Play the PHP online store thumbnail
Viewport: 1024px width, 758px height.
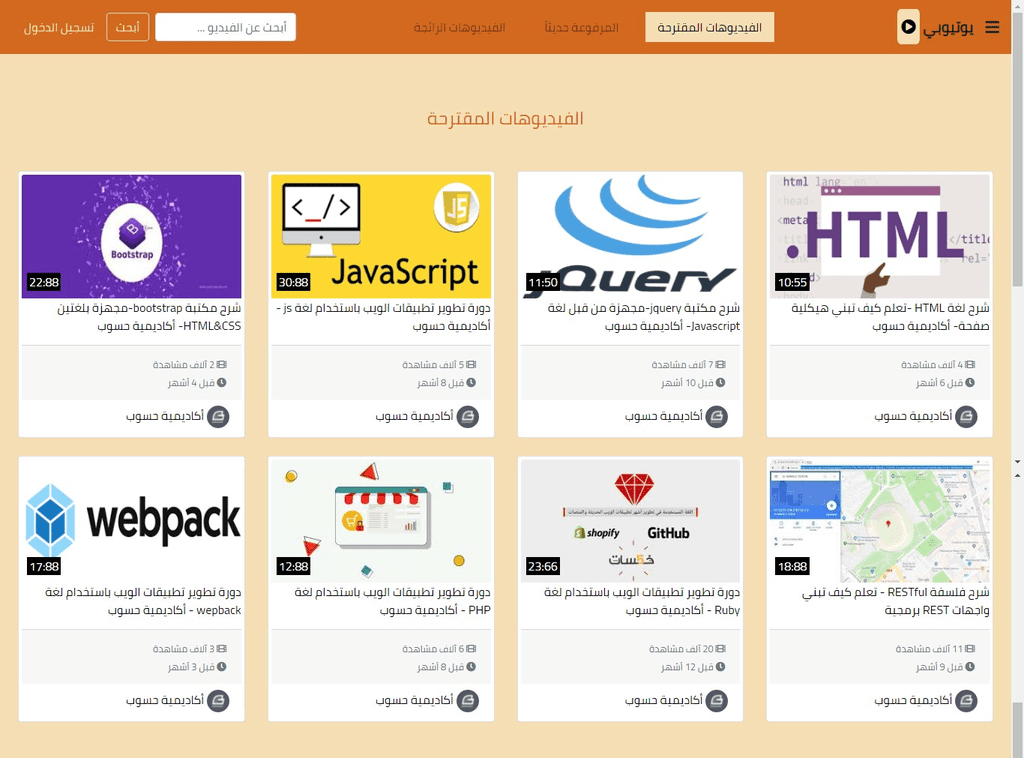pos(381,520)
